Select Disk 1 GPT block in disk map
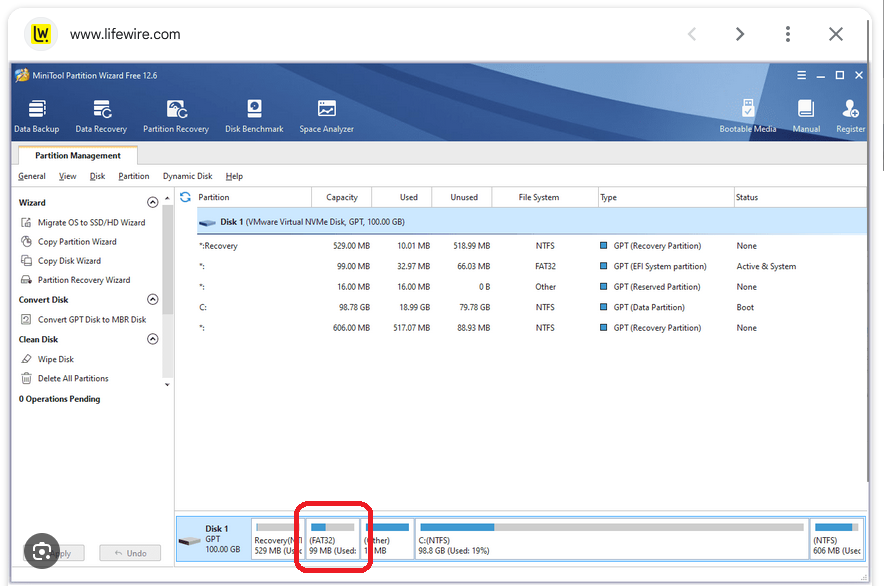This screenshot has height=586, width=884. point(214,539)
